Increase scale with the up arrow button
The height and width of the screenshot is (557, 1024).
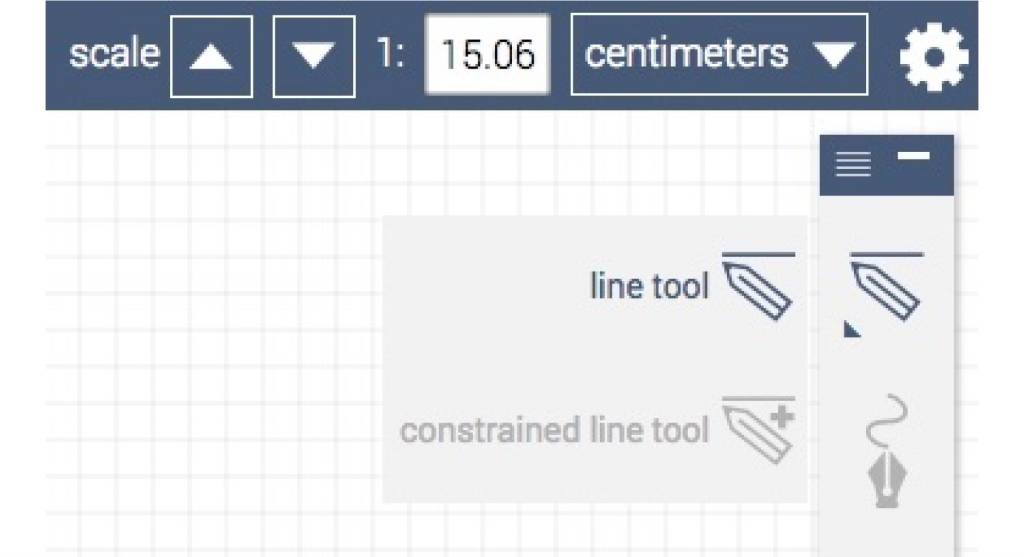211,57
